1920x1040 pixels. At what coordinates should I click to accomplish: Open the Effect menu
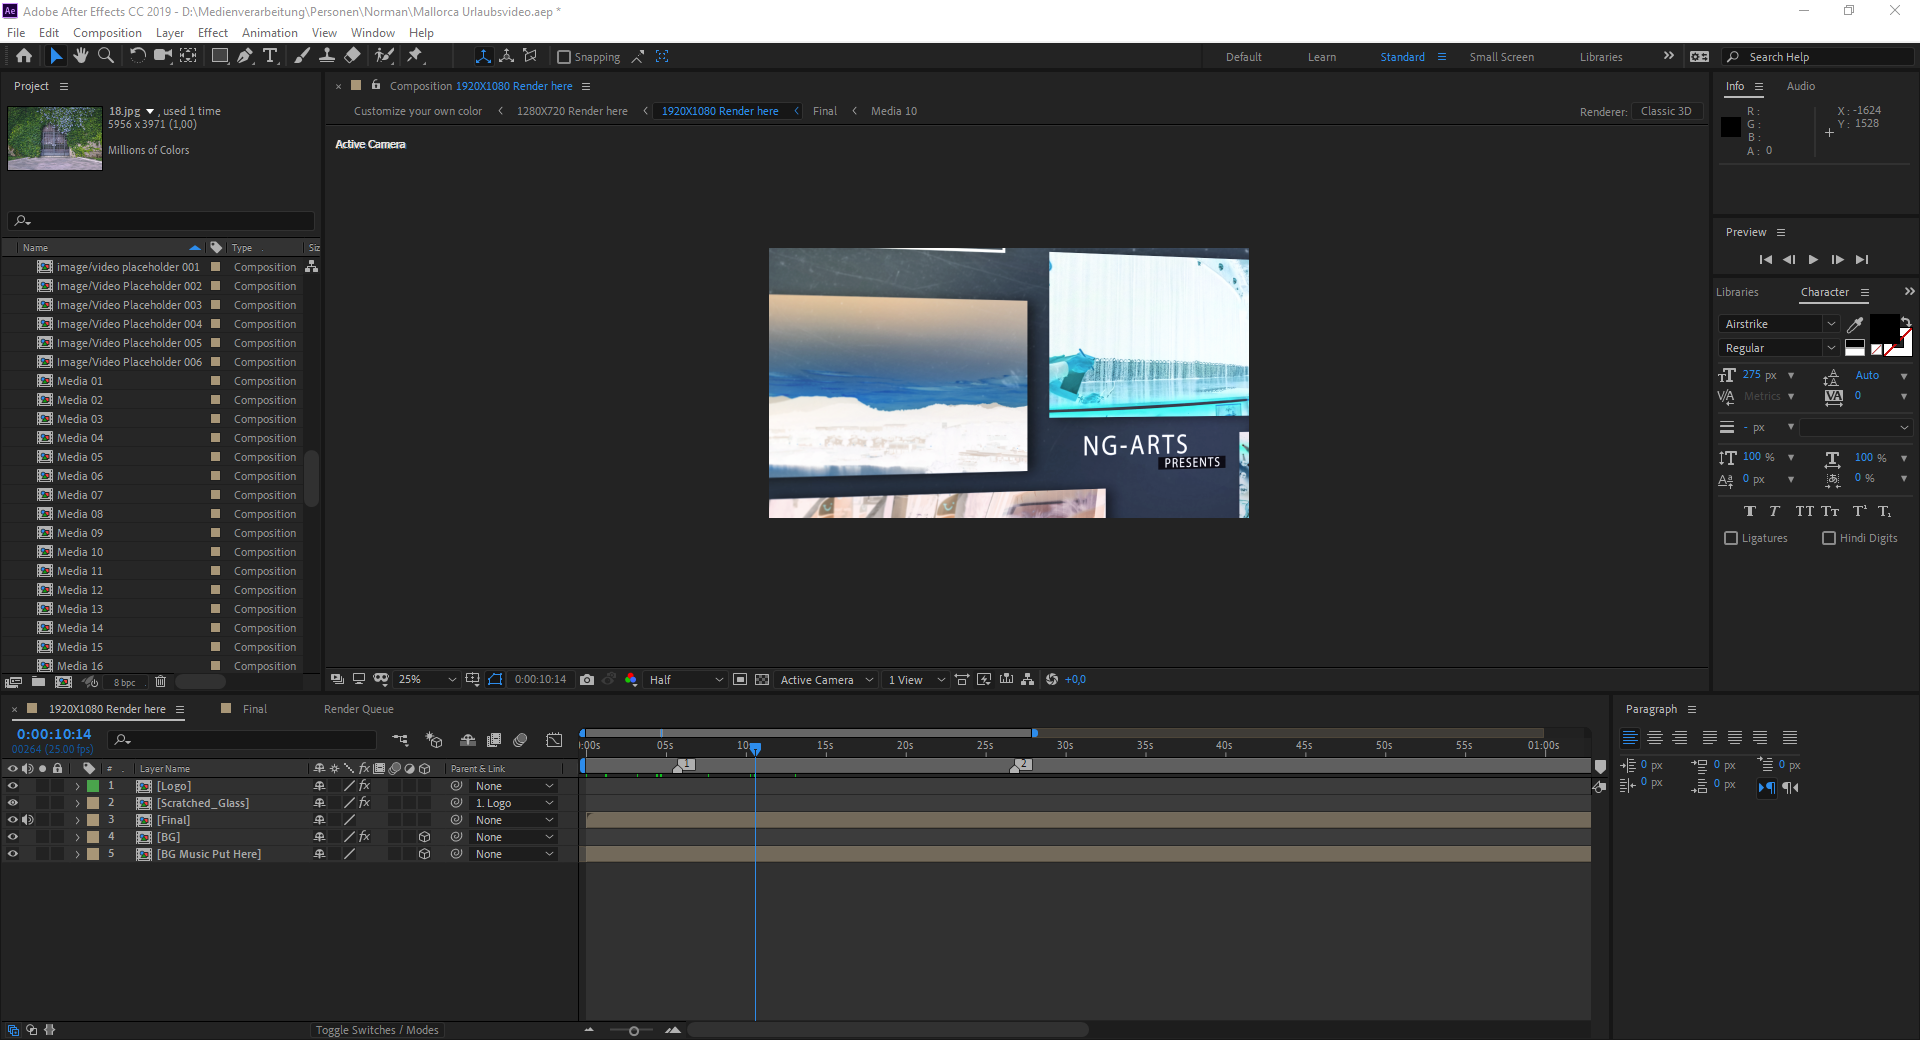tap(213, 33)
